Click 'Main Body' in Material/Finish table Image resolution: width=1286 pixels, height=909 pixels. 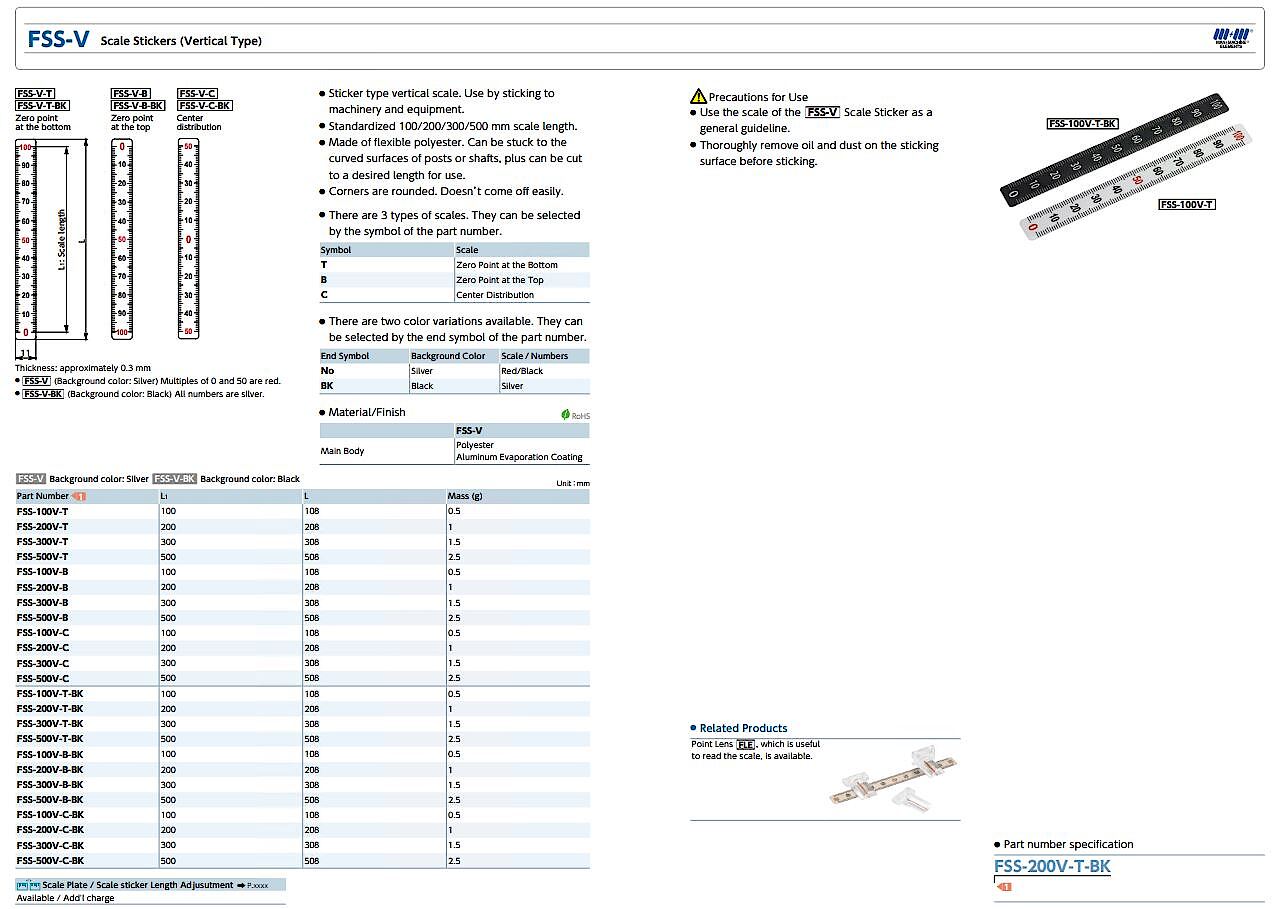click(x=342, y=451)
